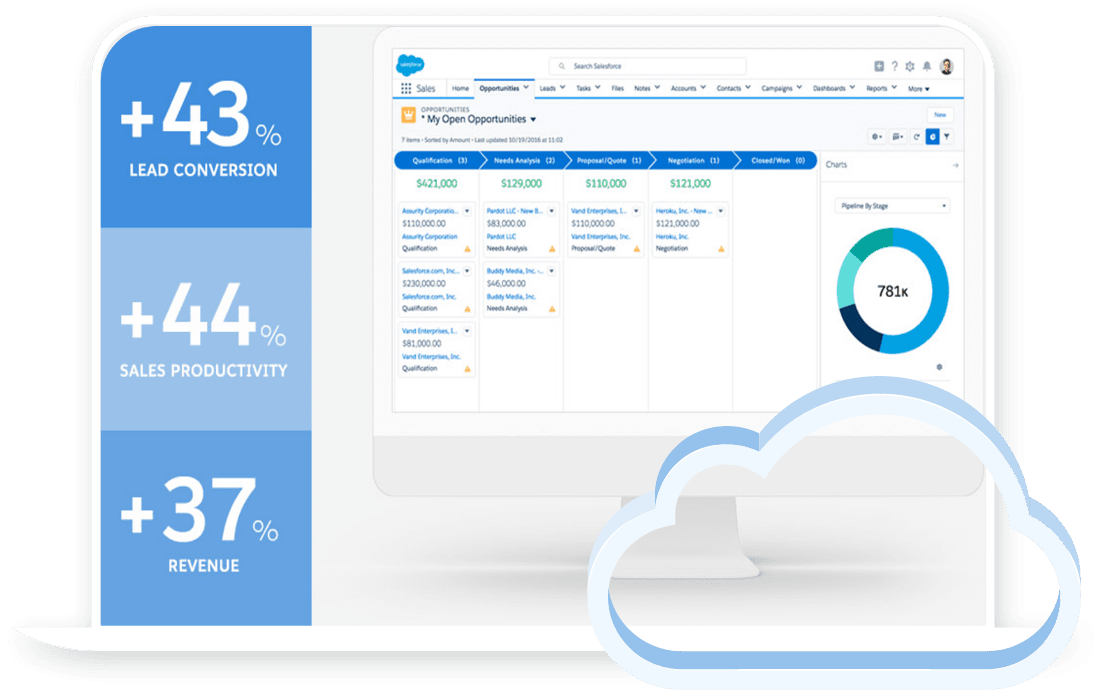Image resolution: width=1095 pixels, height=690 pixels.
Task: Click warning icon on Pardot LLC card
Action: pos(552,249)
